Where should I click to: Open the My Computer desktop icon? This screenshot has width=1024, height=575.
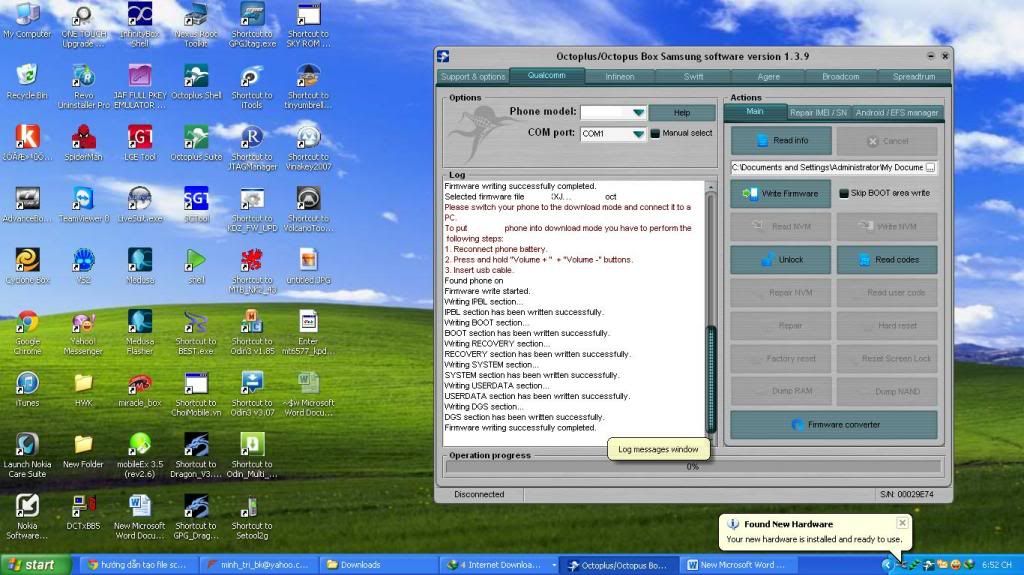coord(27,21)
